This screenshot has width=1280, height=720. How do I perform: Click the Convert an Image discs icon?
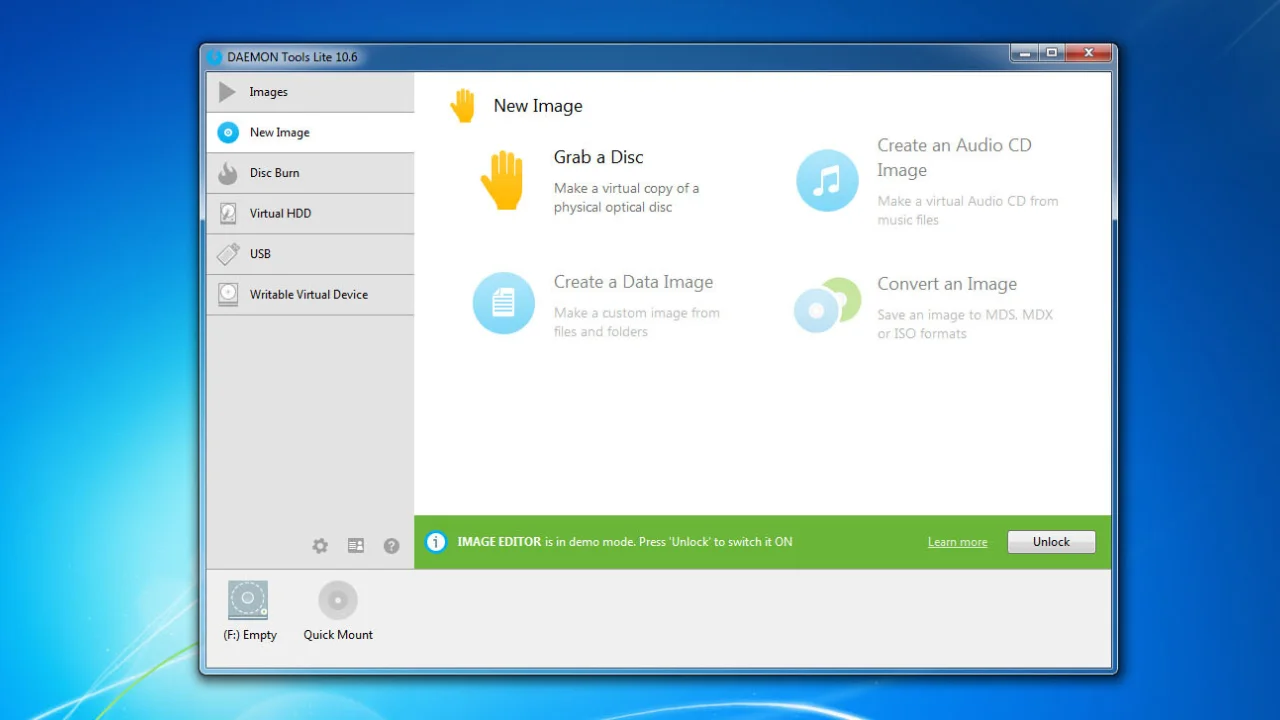click(827, 305)
